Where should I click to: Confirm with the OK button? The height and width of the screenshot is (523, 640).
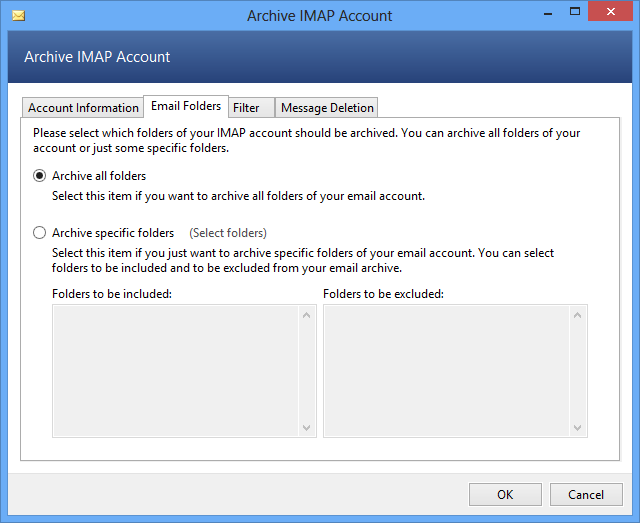[505, 494]
